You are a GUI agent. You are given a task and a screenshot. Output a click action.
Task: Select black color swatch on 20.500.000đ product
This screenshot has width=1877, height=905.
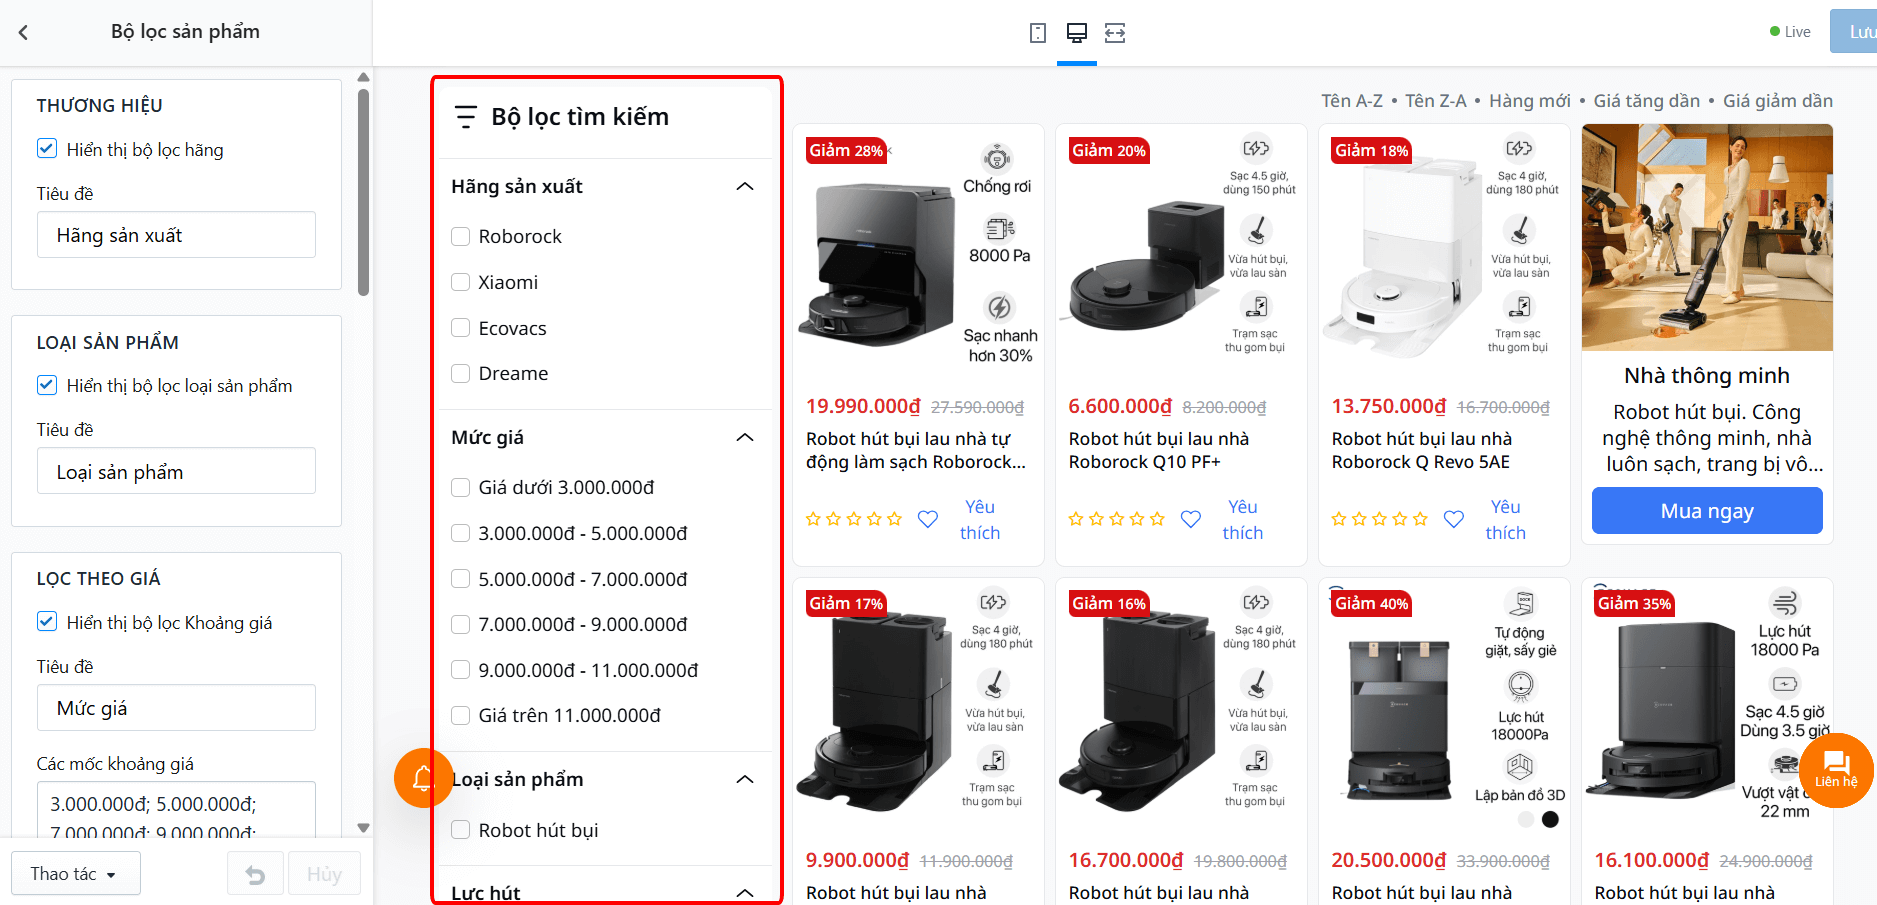pos(1550,820)
